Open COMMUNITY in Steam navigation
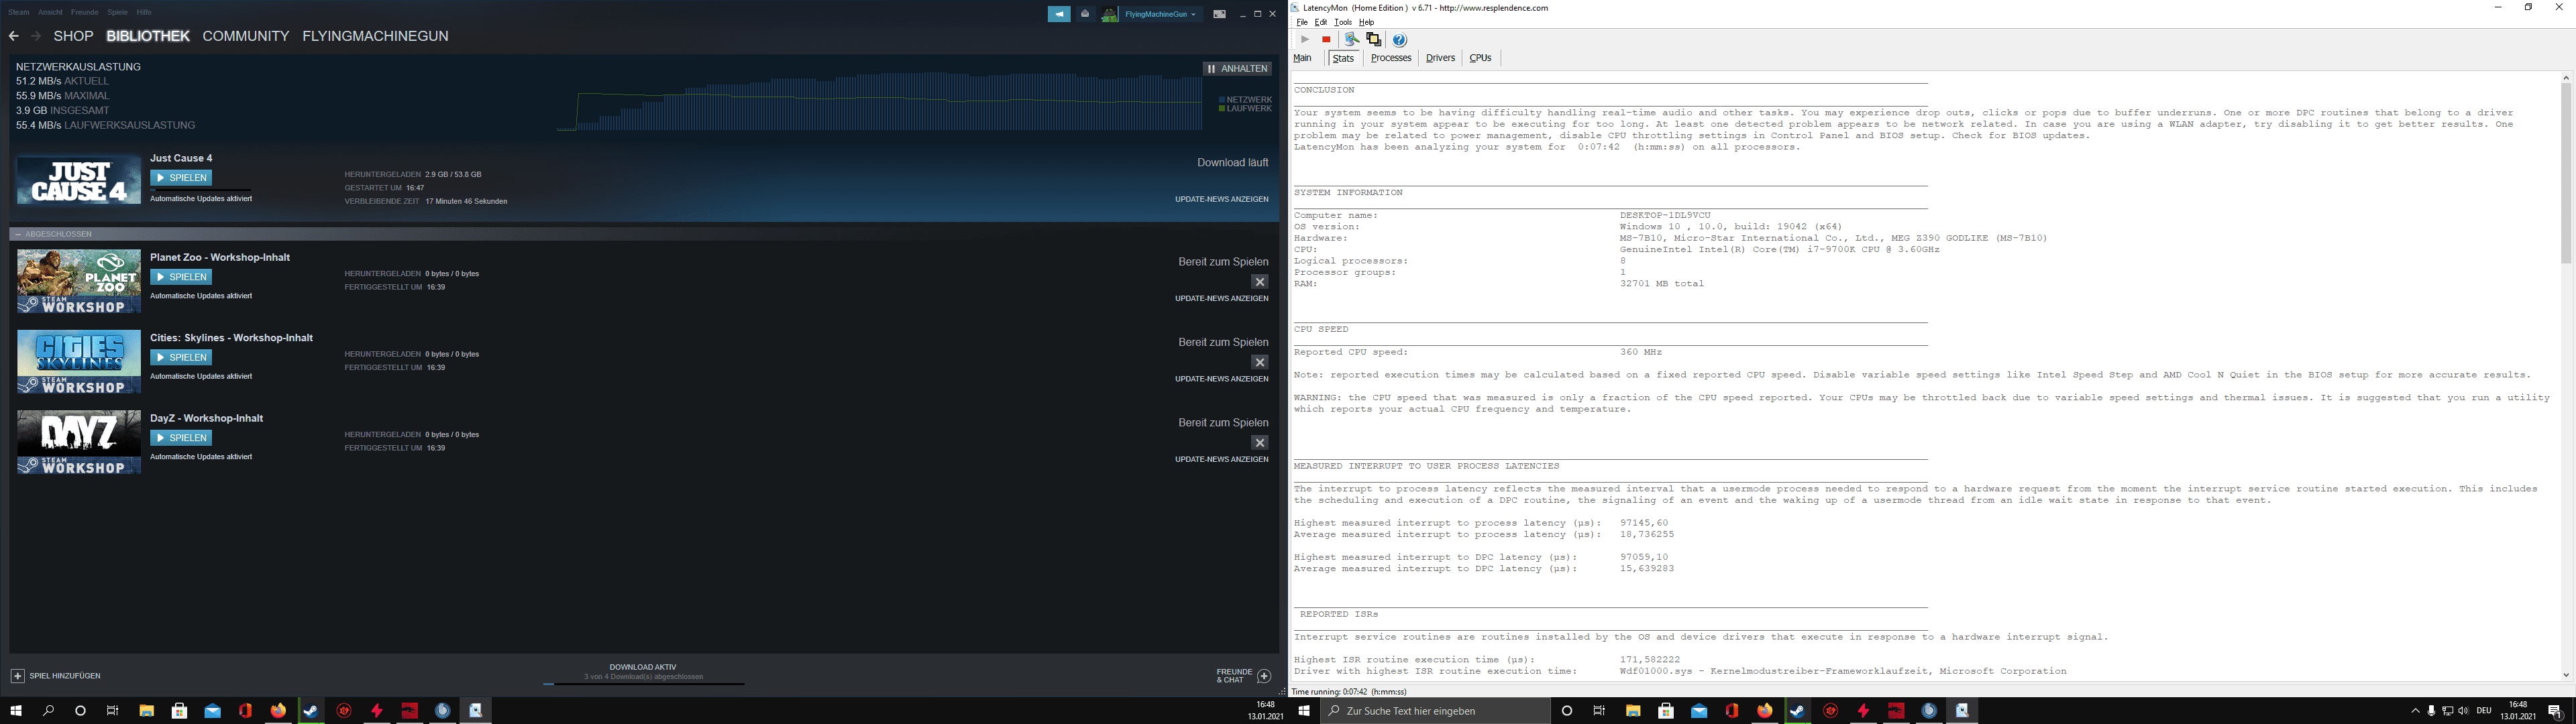The image size is (2576, 724). point(246,36)
